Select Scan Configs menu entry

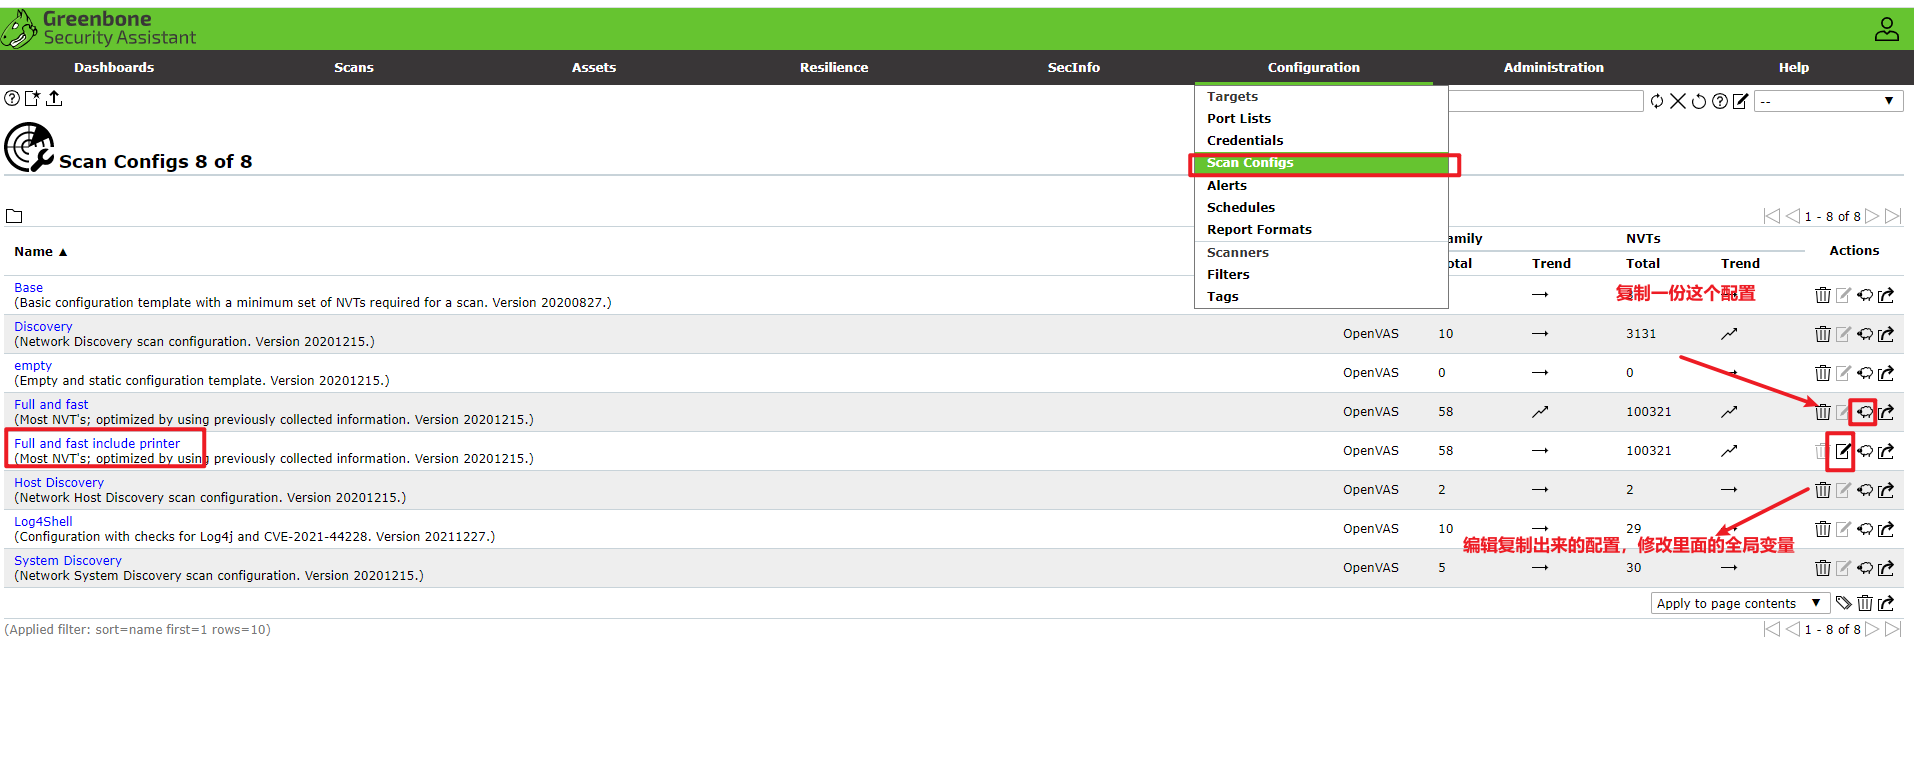[1321, 163]
